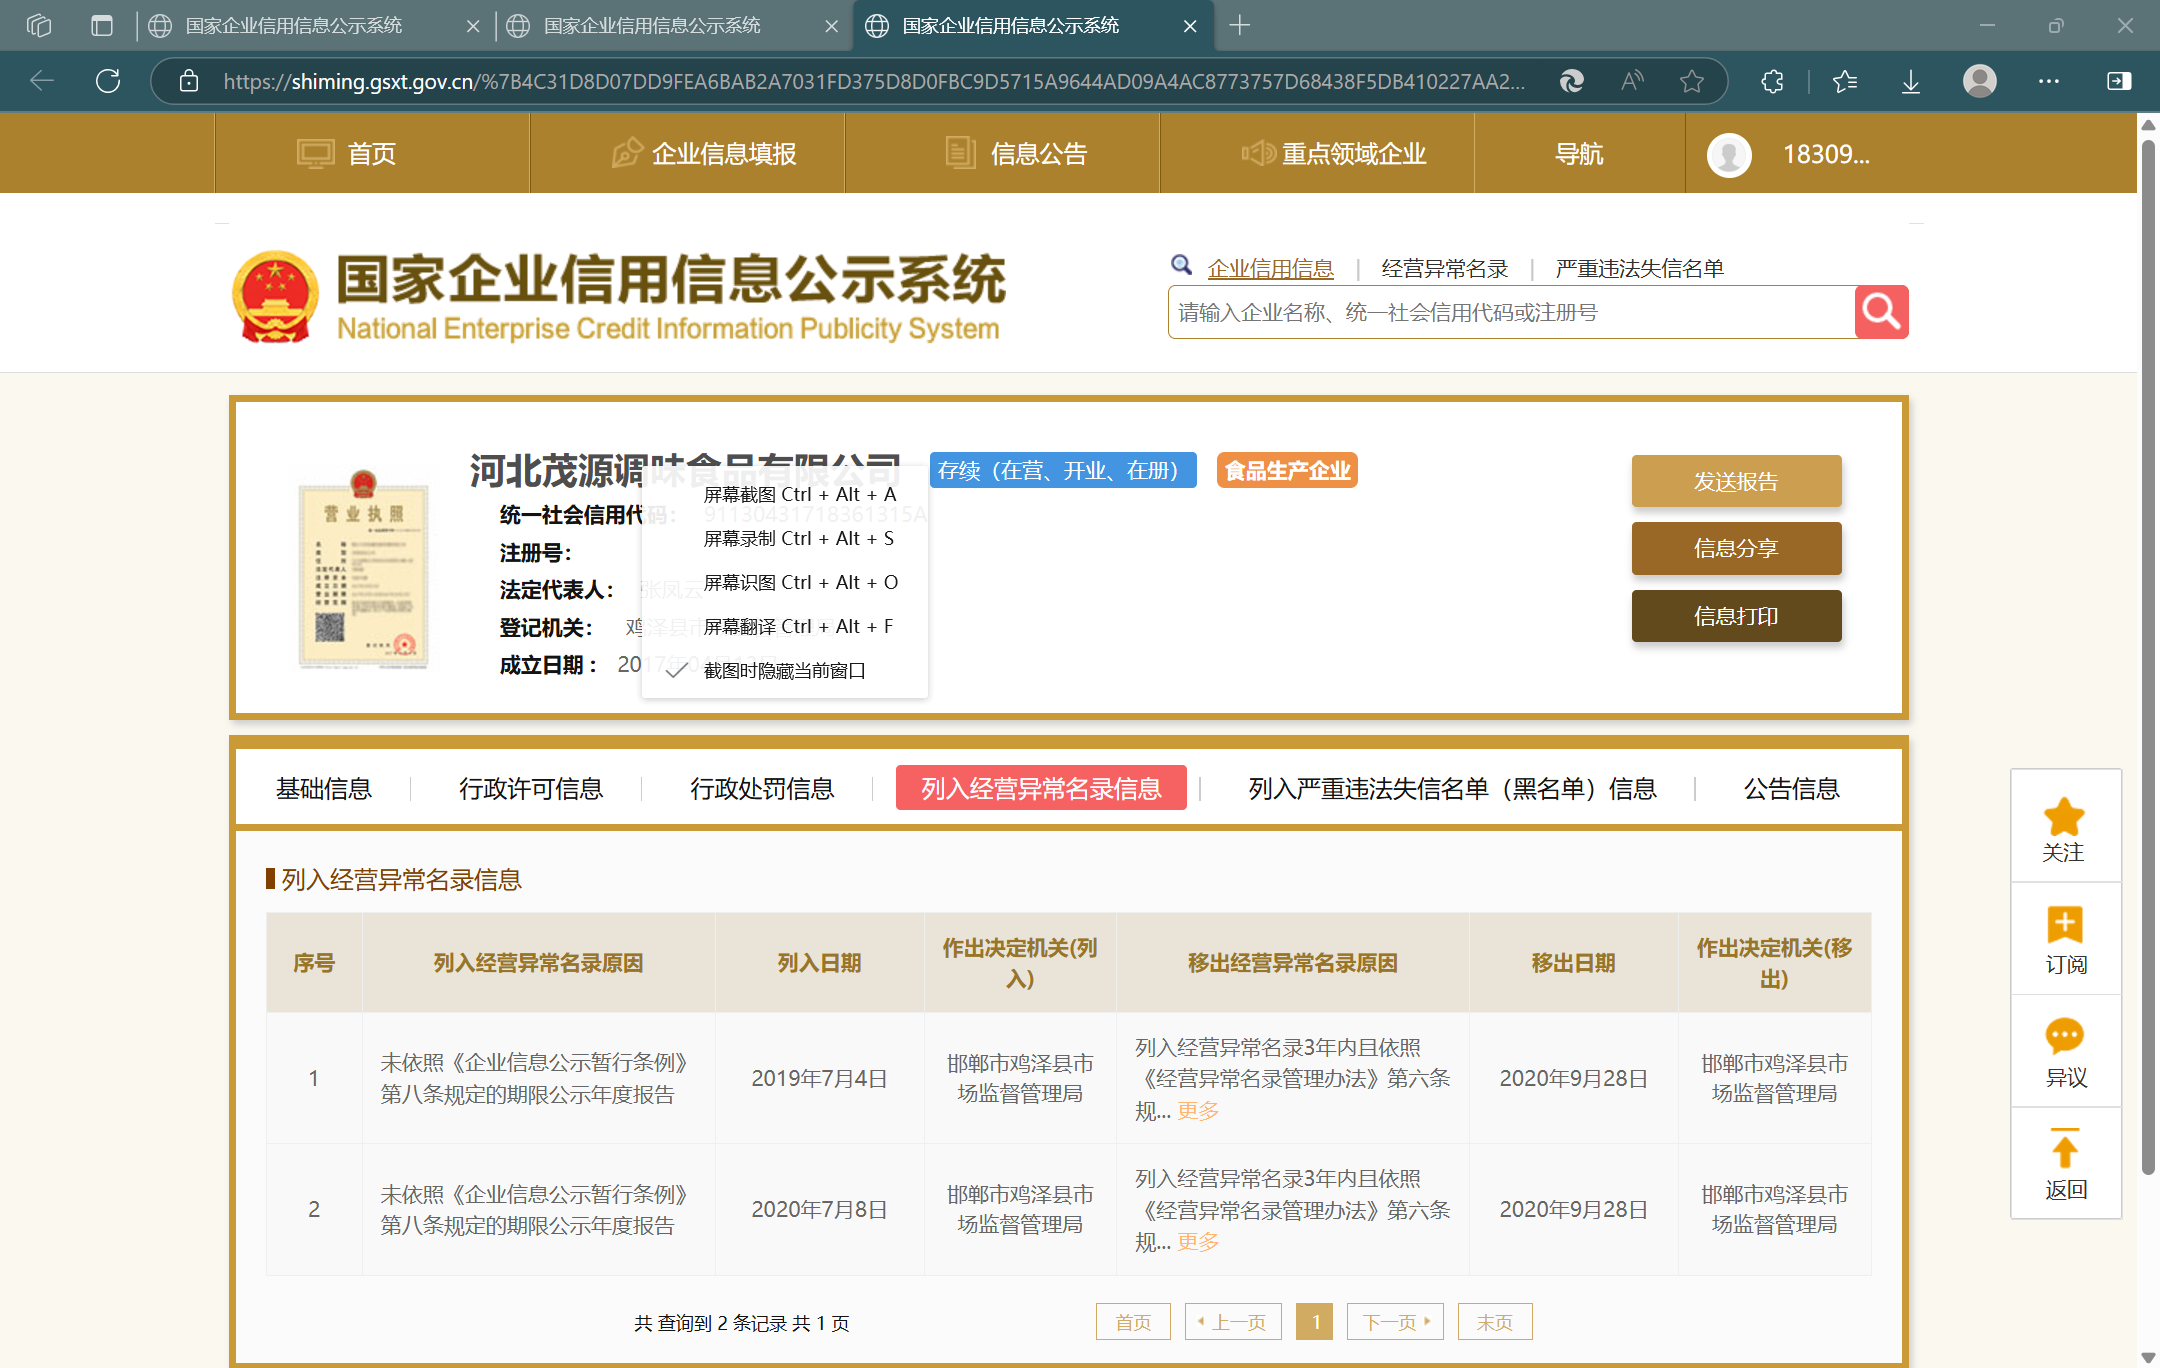Close the first 国家企业信用信息公示系统 tab

pyautogui.click(x=473, y=26)
